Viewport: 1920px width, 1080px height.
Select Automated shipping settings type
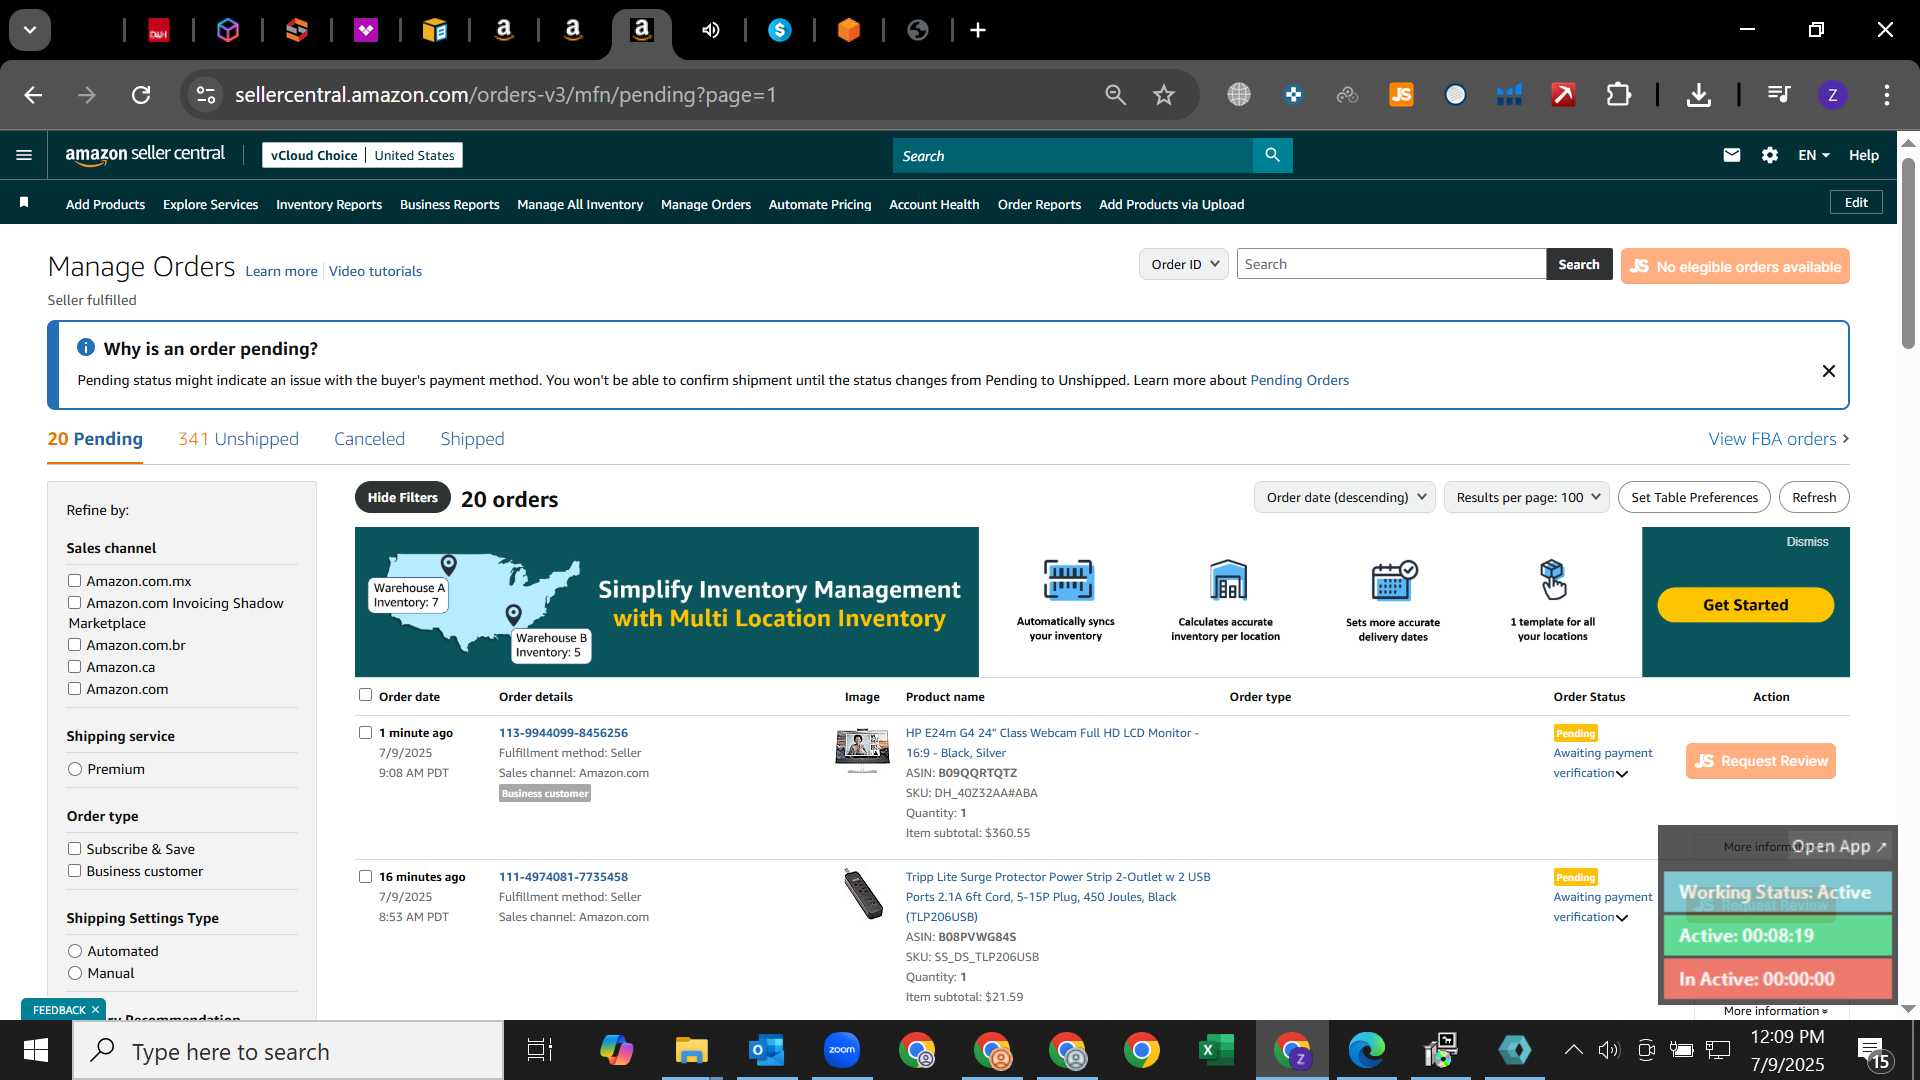pyautogui.click(x=75, y=951)
